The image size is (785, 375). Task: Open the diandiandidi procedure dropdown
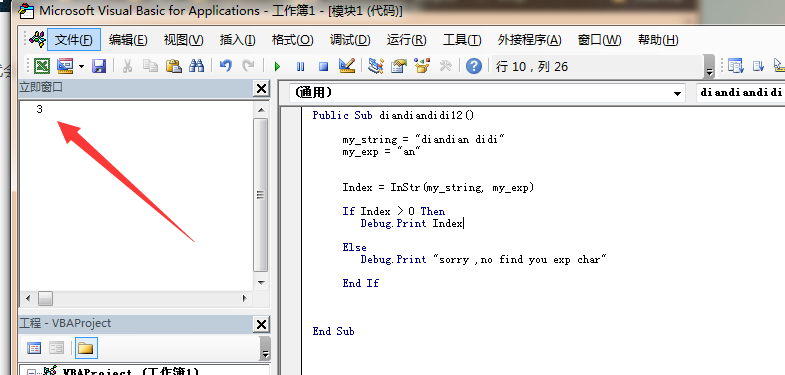[740, 93]
